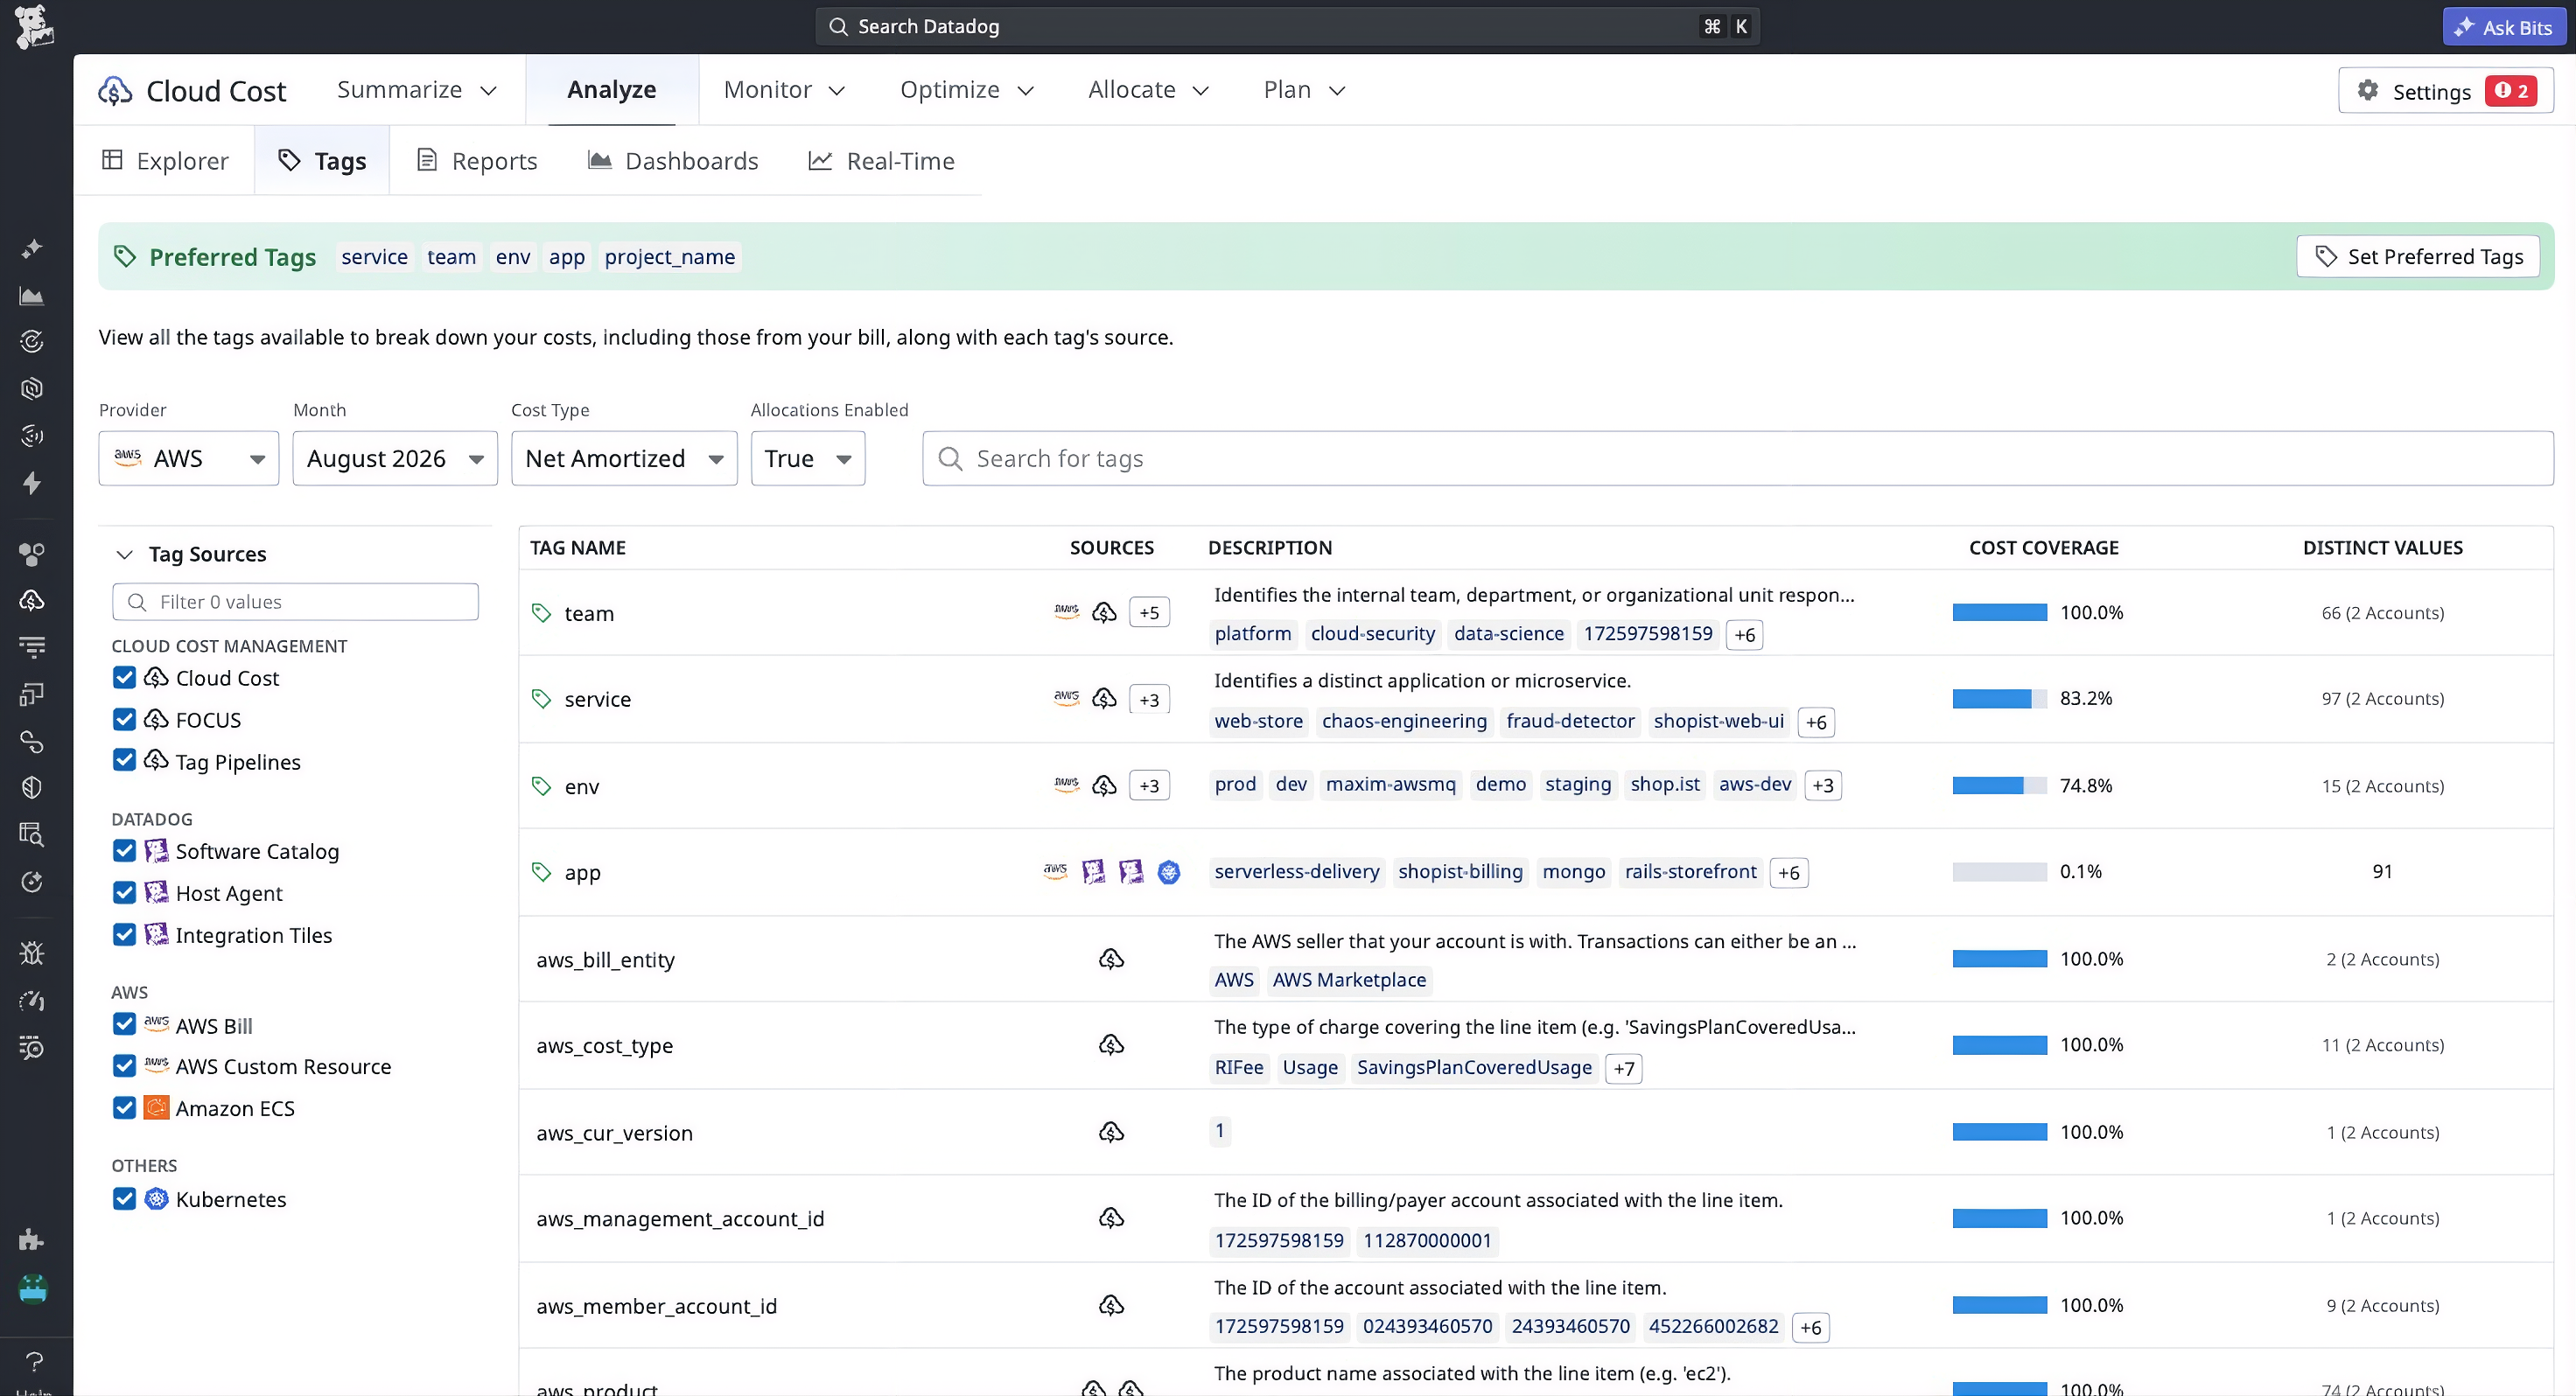Image resolution: width=2576 pixels, height=1396 pixels.
Task: Toggle the Software Catalog checkbox
Action: pos(124,851)
